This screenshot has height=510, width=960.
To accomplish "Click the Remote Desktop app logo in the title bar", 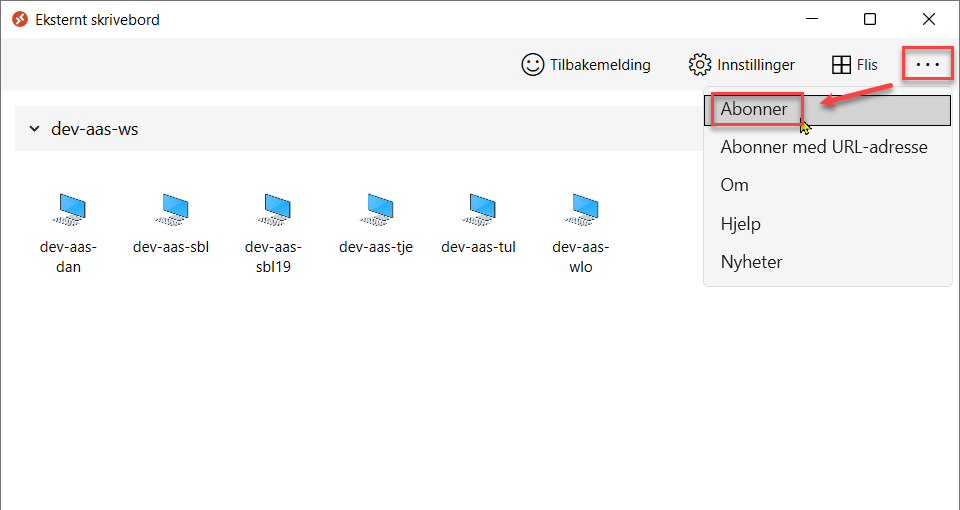I will tap(20, 20).
